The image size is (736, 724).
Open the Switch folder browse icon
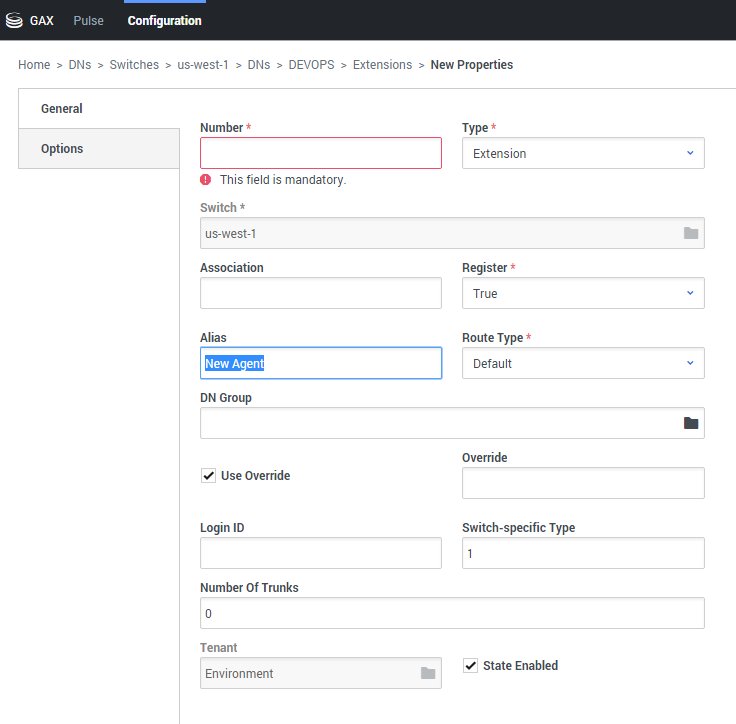pos(690,233)
